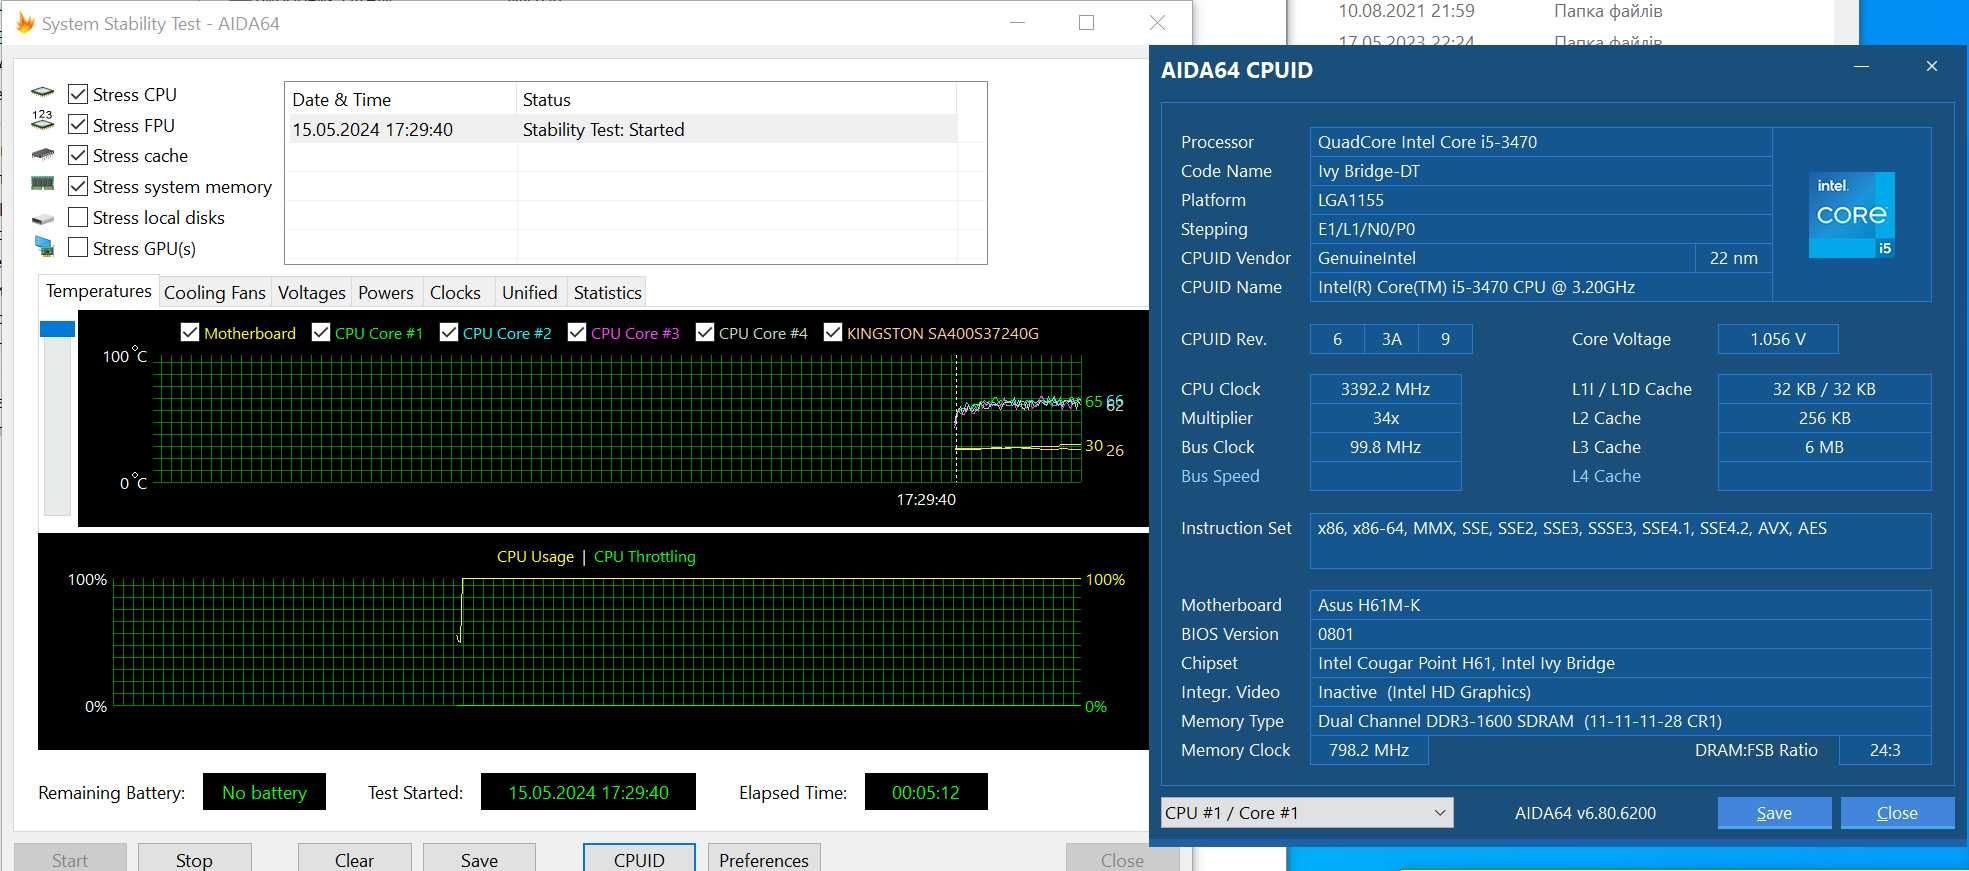The width and height of the screenshot is (1969, 871).
Task: Click the Bus Clock 99.8 MHz value
Action: coord(1385,447)
